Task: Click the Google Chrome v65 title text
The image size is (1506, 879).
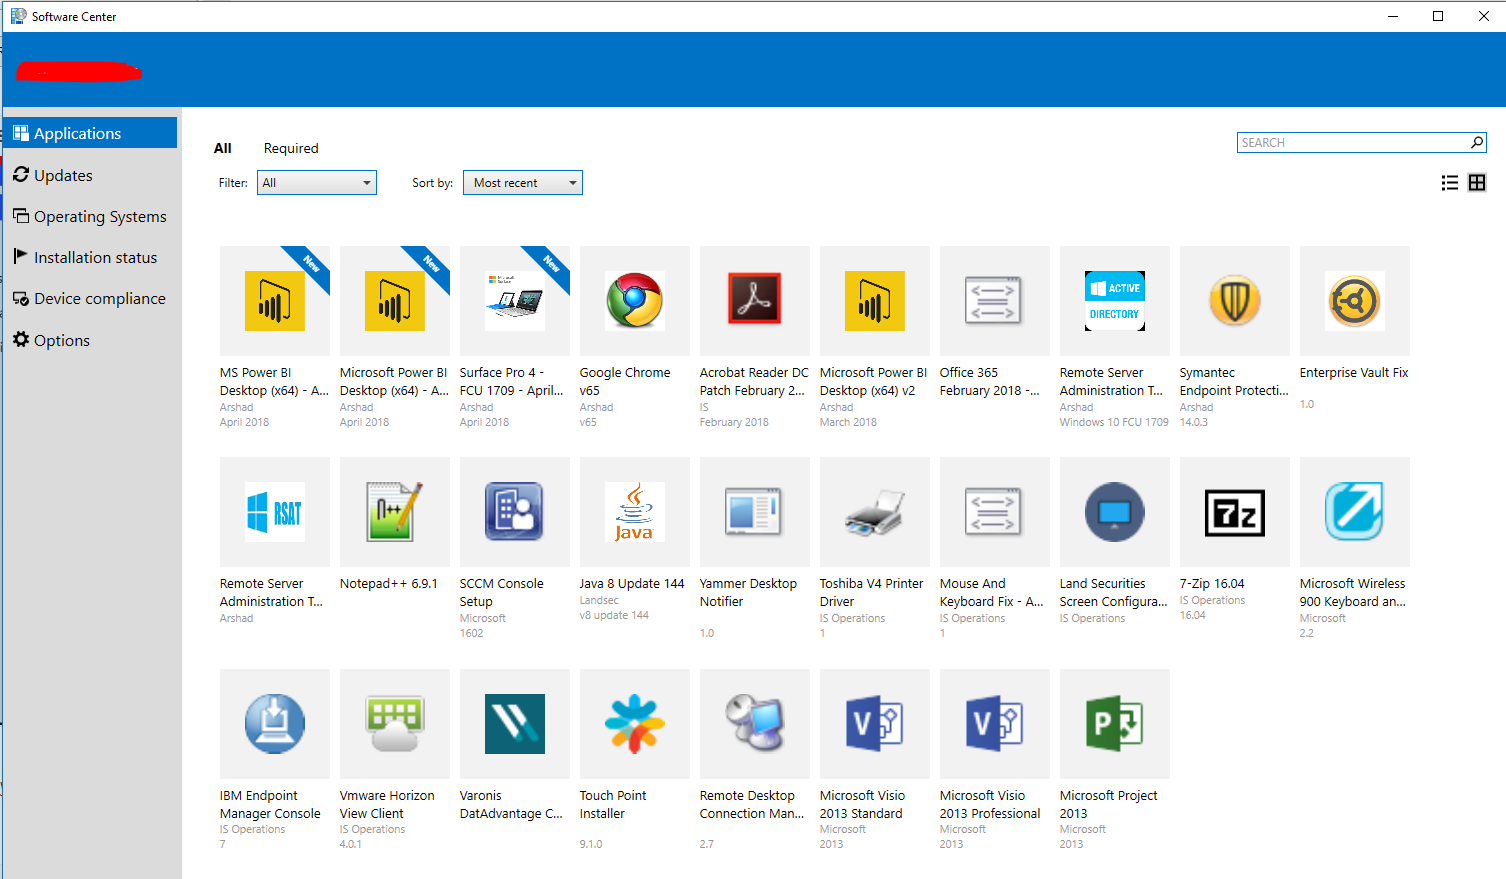Action: (x=625, y=381)
